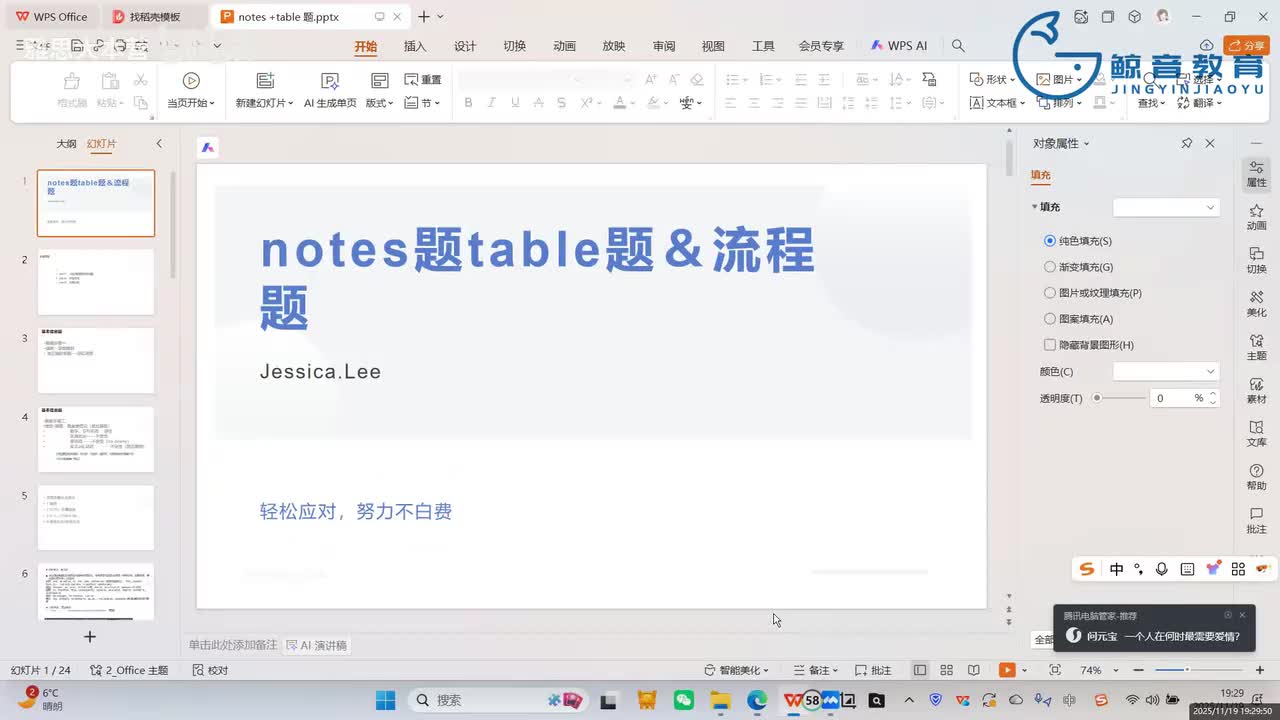Open the 素材 sidebar panel

tap(1257, 390)
